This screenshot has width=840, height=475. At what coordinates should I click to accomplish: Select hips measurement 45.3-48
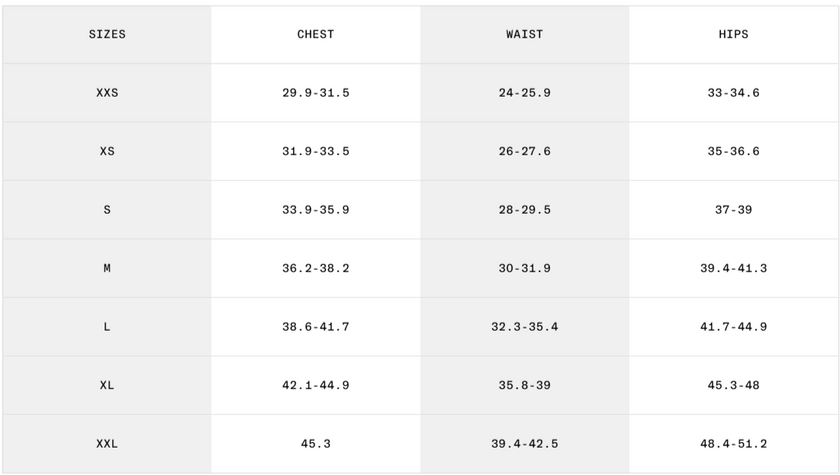point(734,386)
